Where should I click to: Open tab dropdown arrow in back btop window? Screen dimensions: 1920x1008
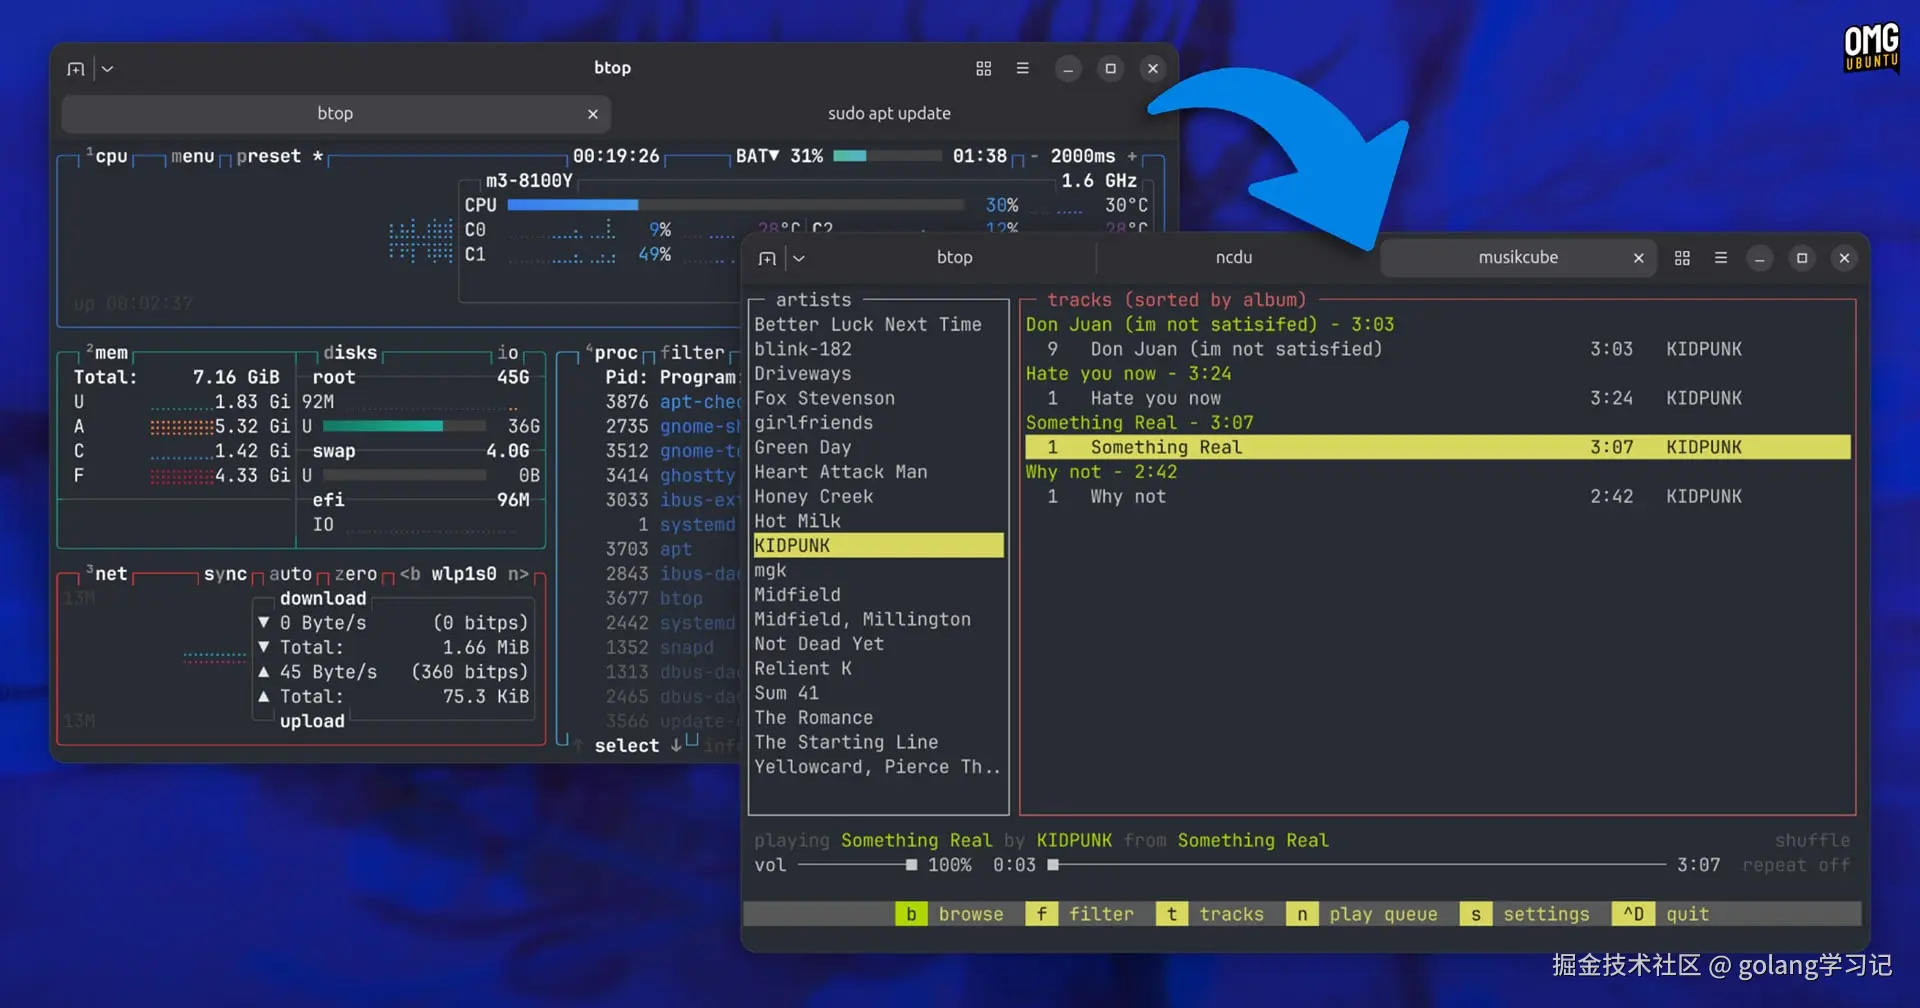(107, 69)
